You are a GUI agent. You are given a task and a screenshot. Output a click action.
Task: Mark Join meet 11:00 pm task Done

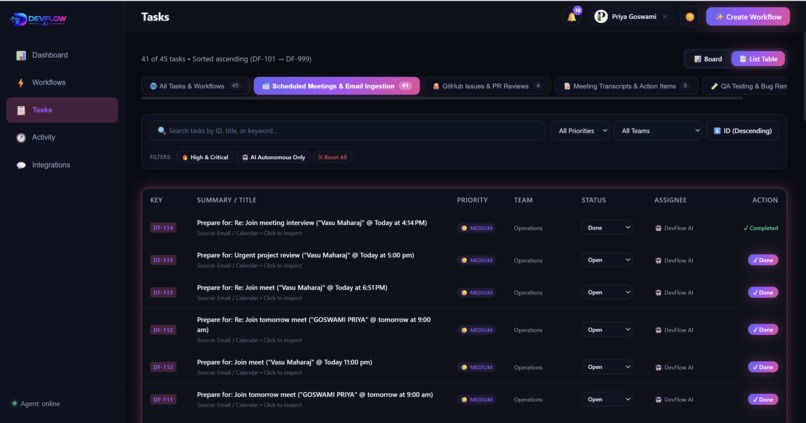(x=763, y=367)
